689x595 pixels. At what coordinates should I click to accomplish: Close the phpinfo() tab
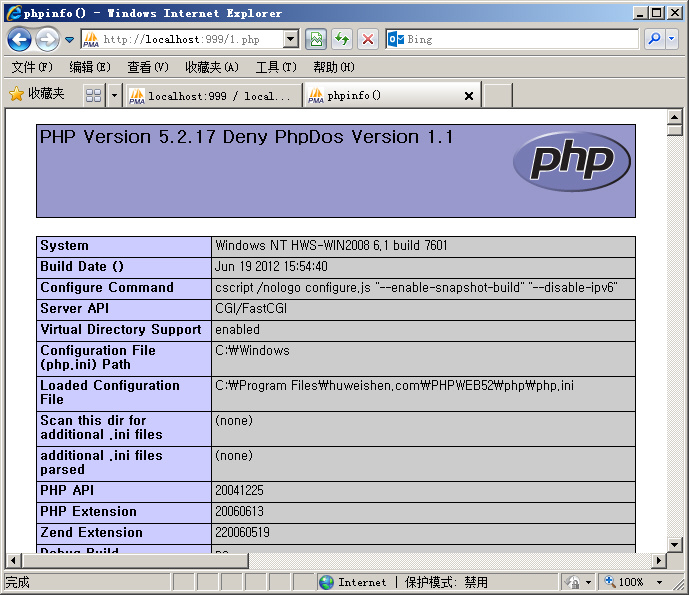469,96
